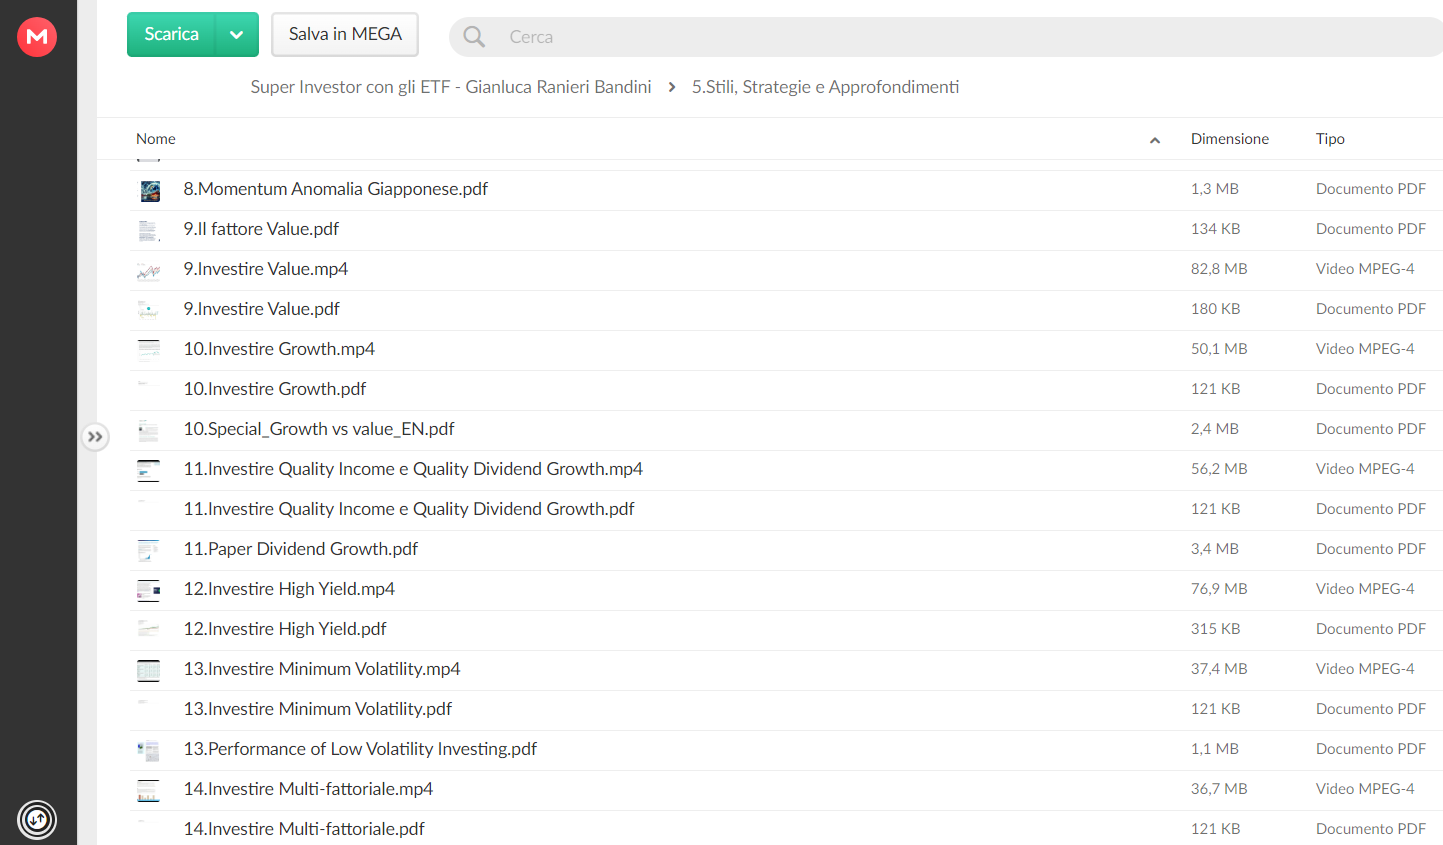
Task: Click Documento PDF type of 9.Il fattore Value.pdf
Action: pyautogui.click(x=1371, y=229)
